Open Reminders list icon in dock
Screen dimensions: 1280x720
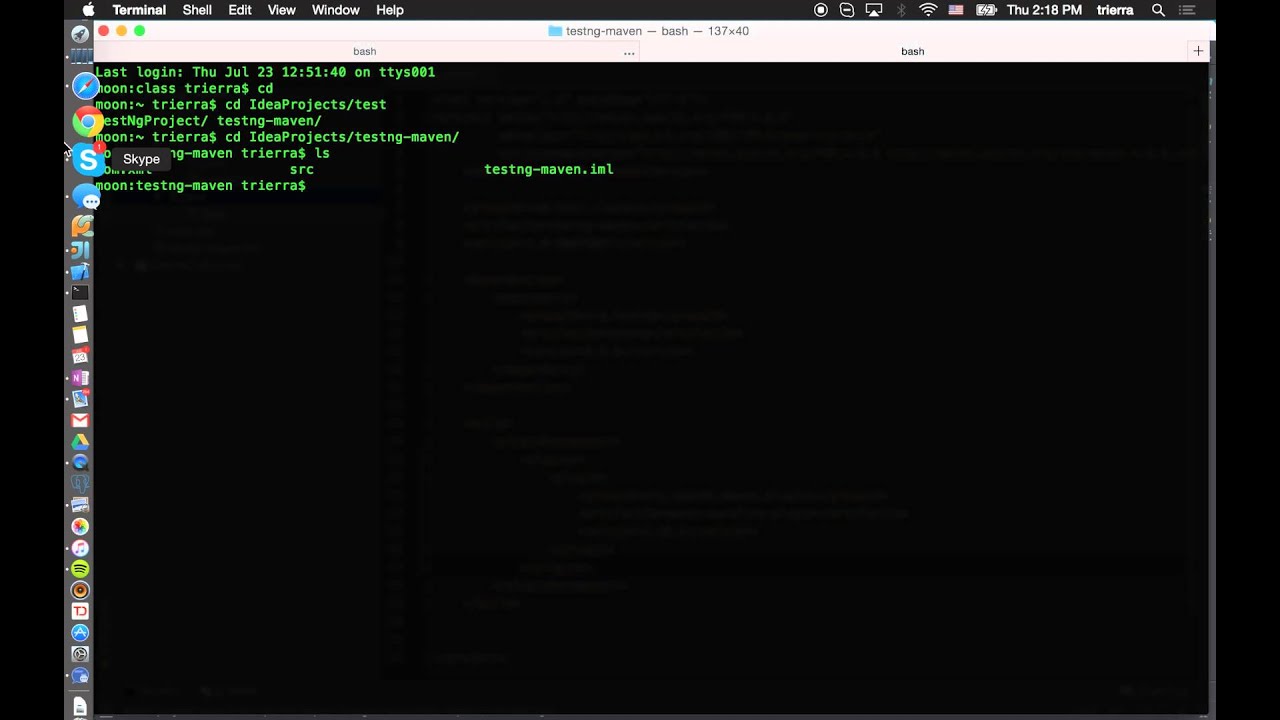[80, 314]
